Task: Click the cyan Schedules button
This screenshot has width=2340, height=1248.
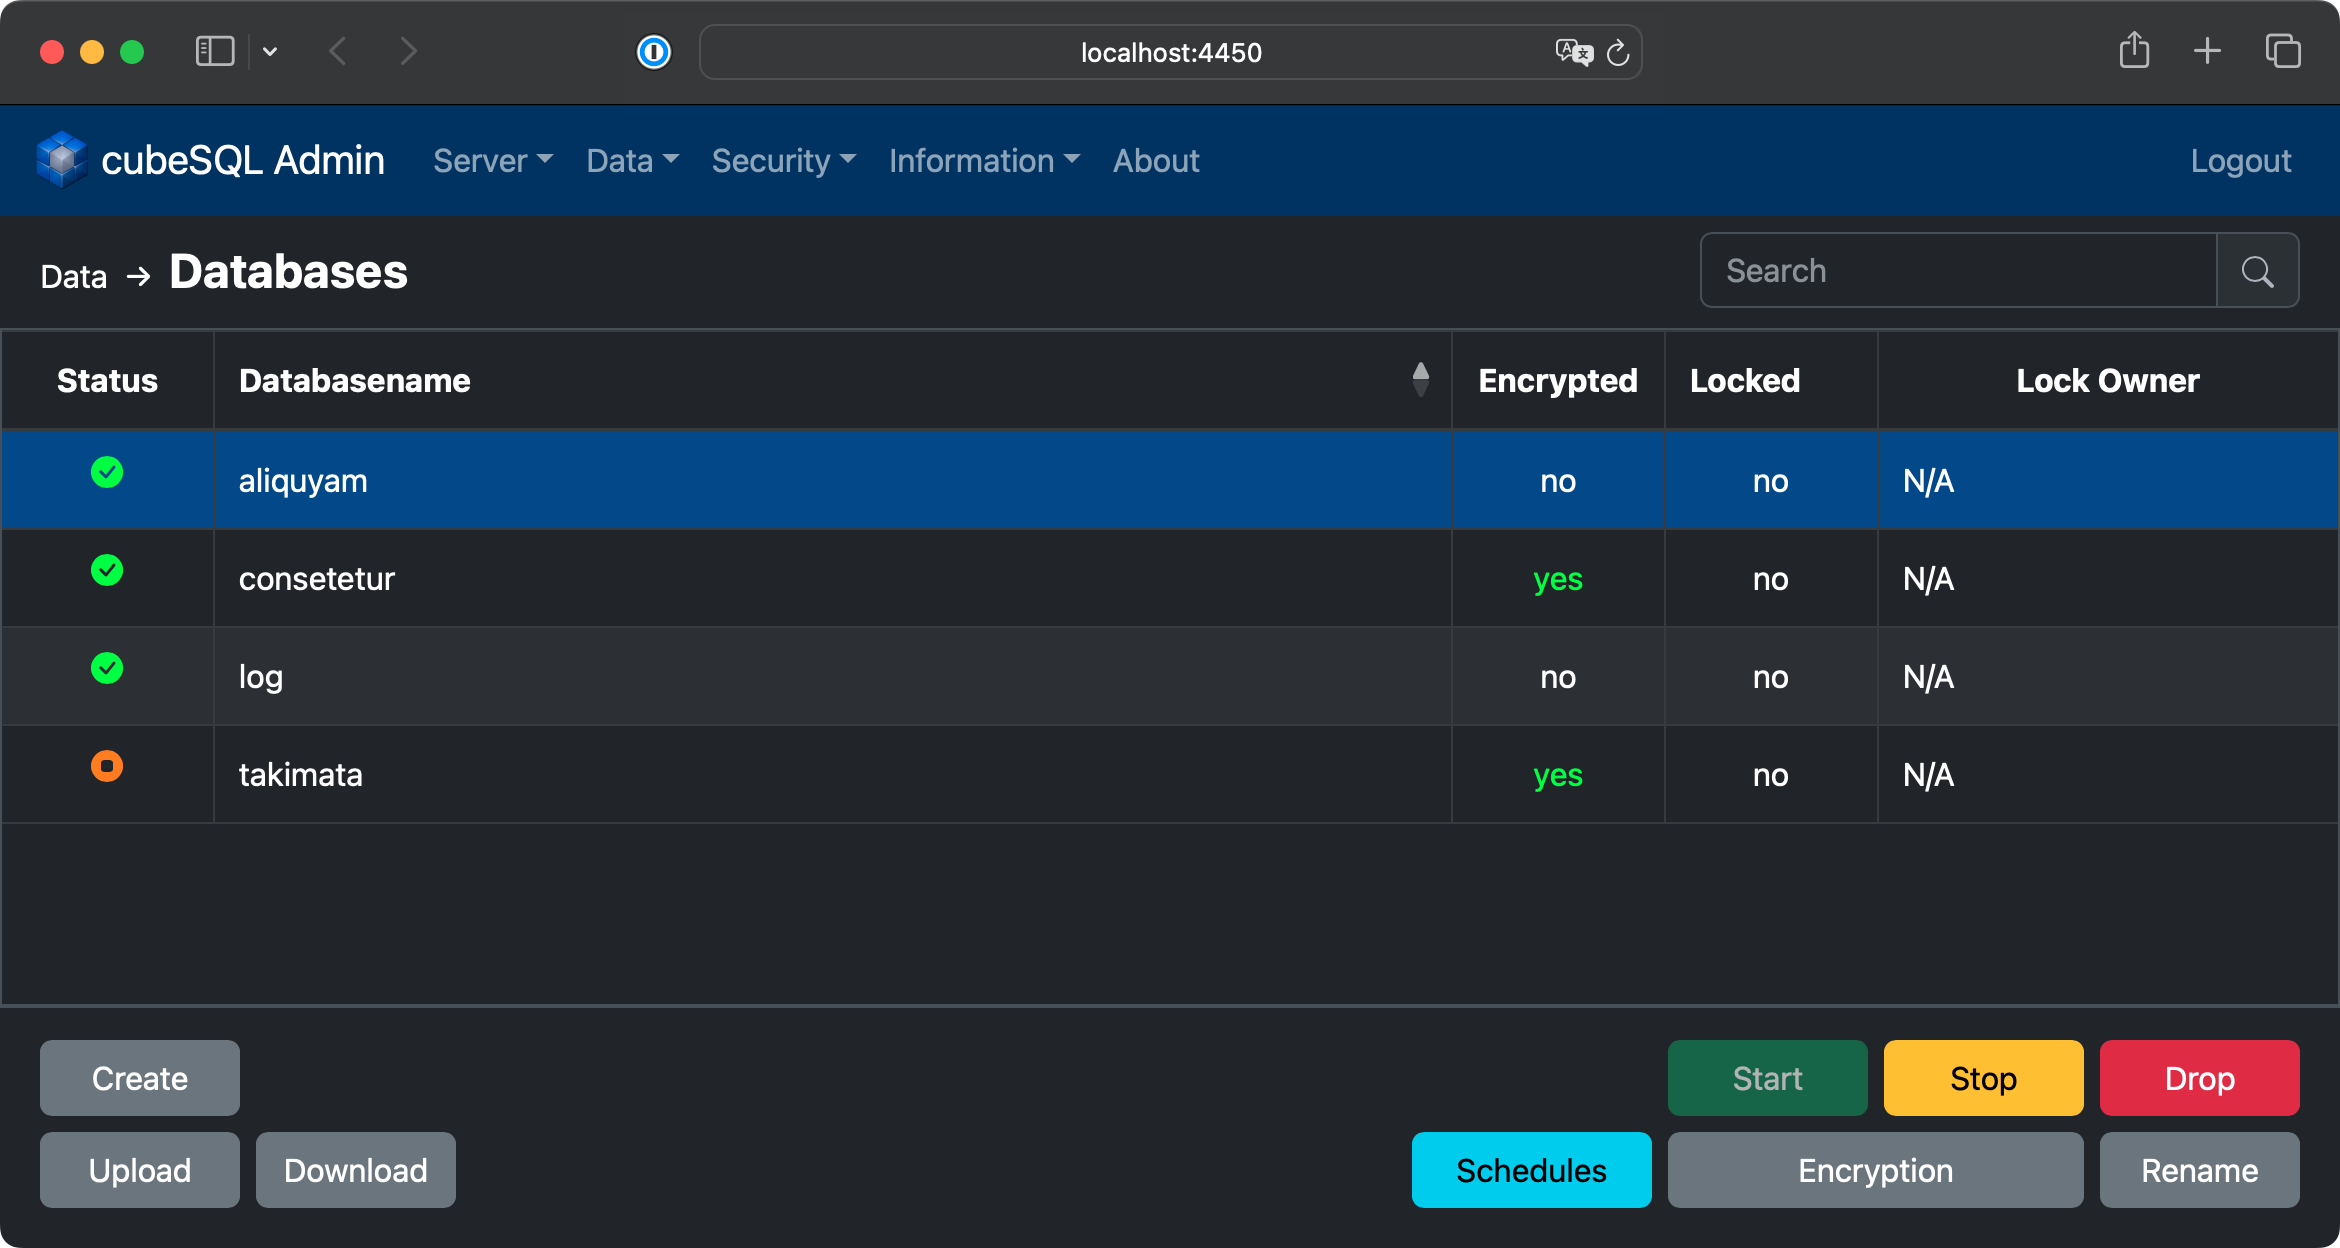Action: click(x=1531, y=1170)
